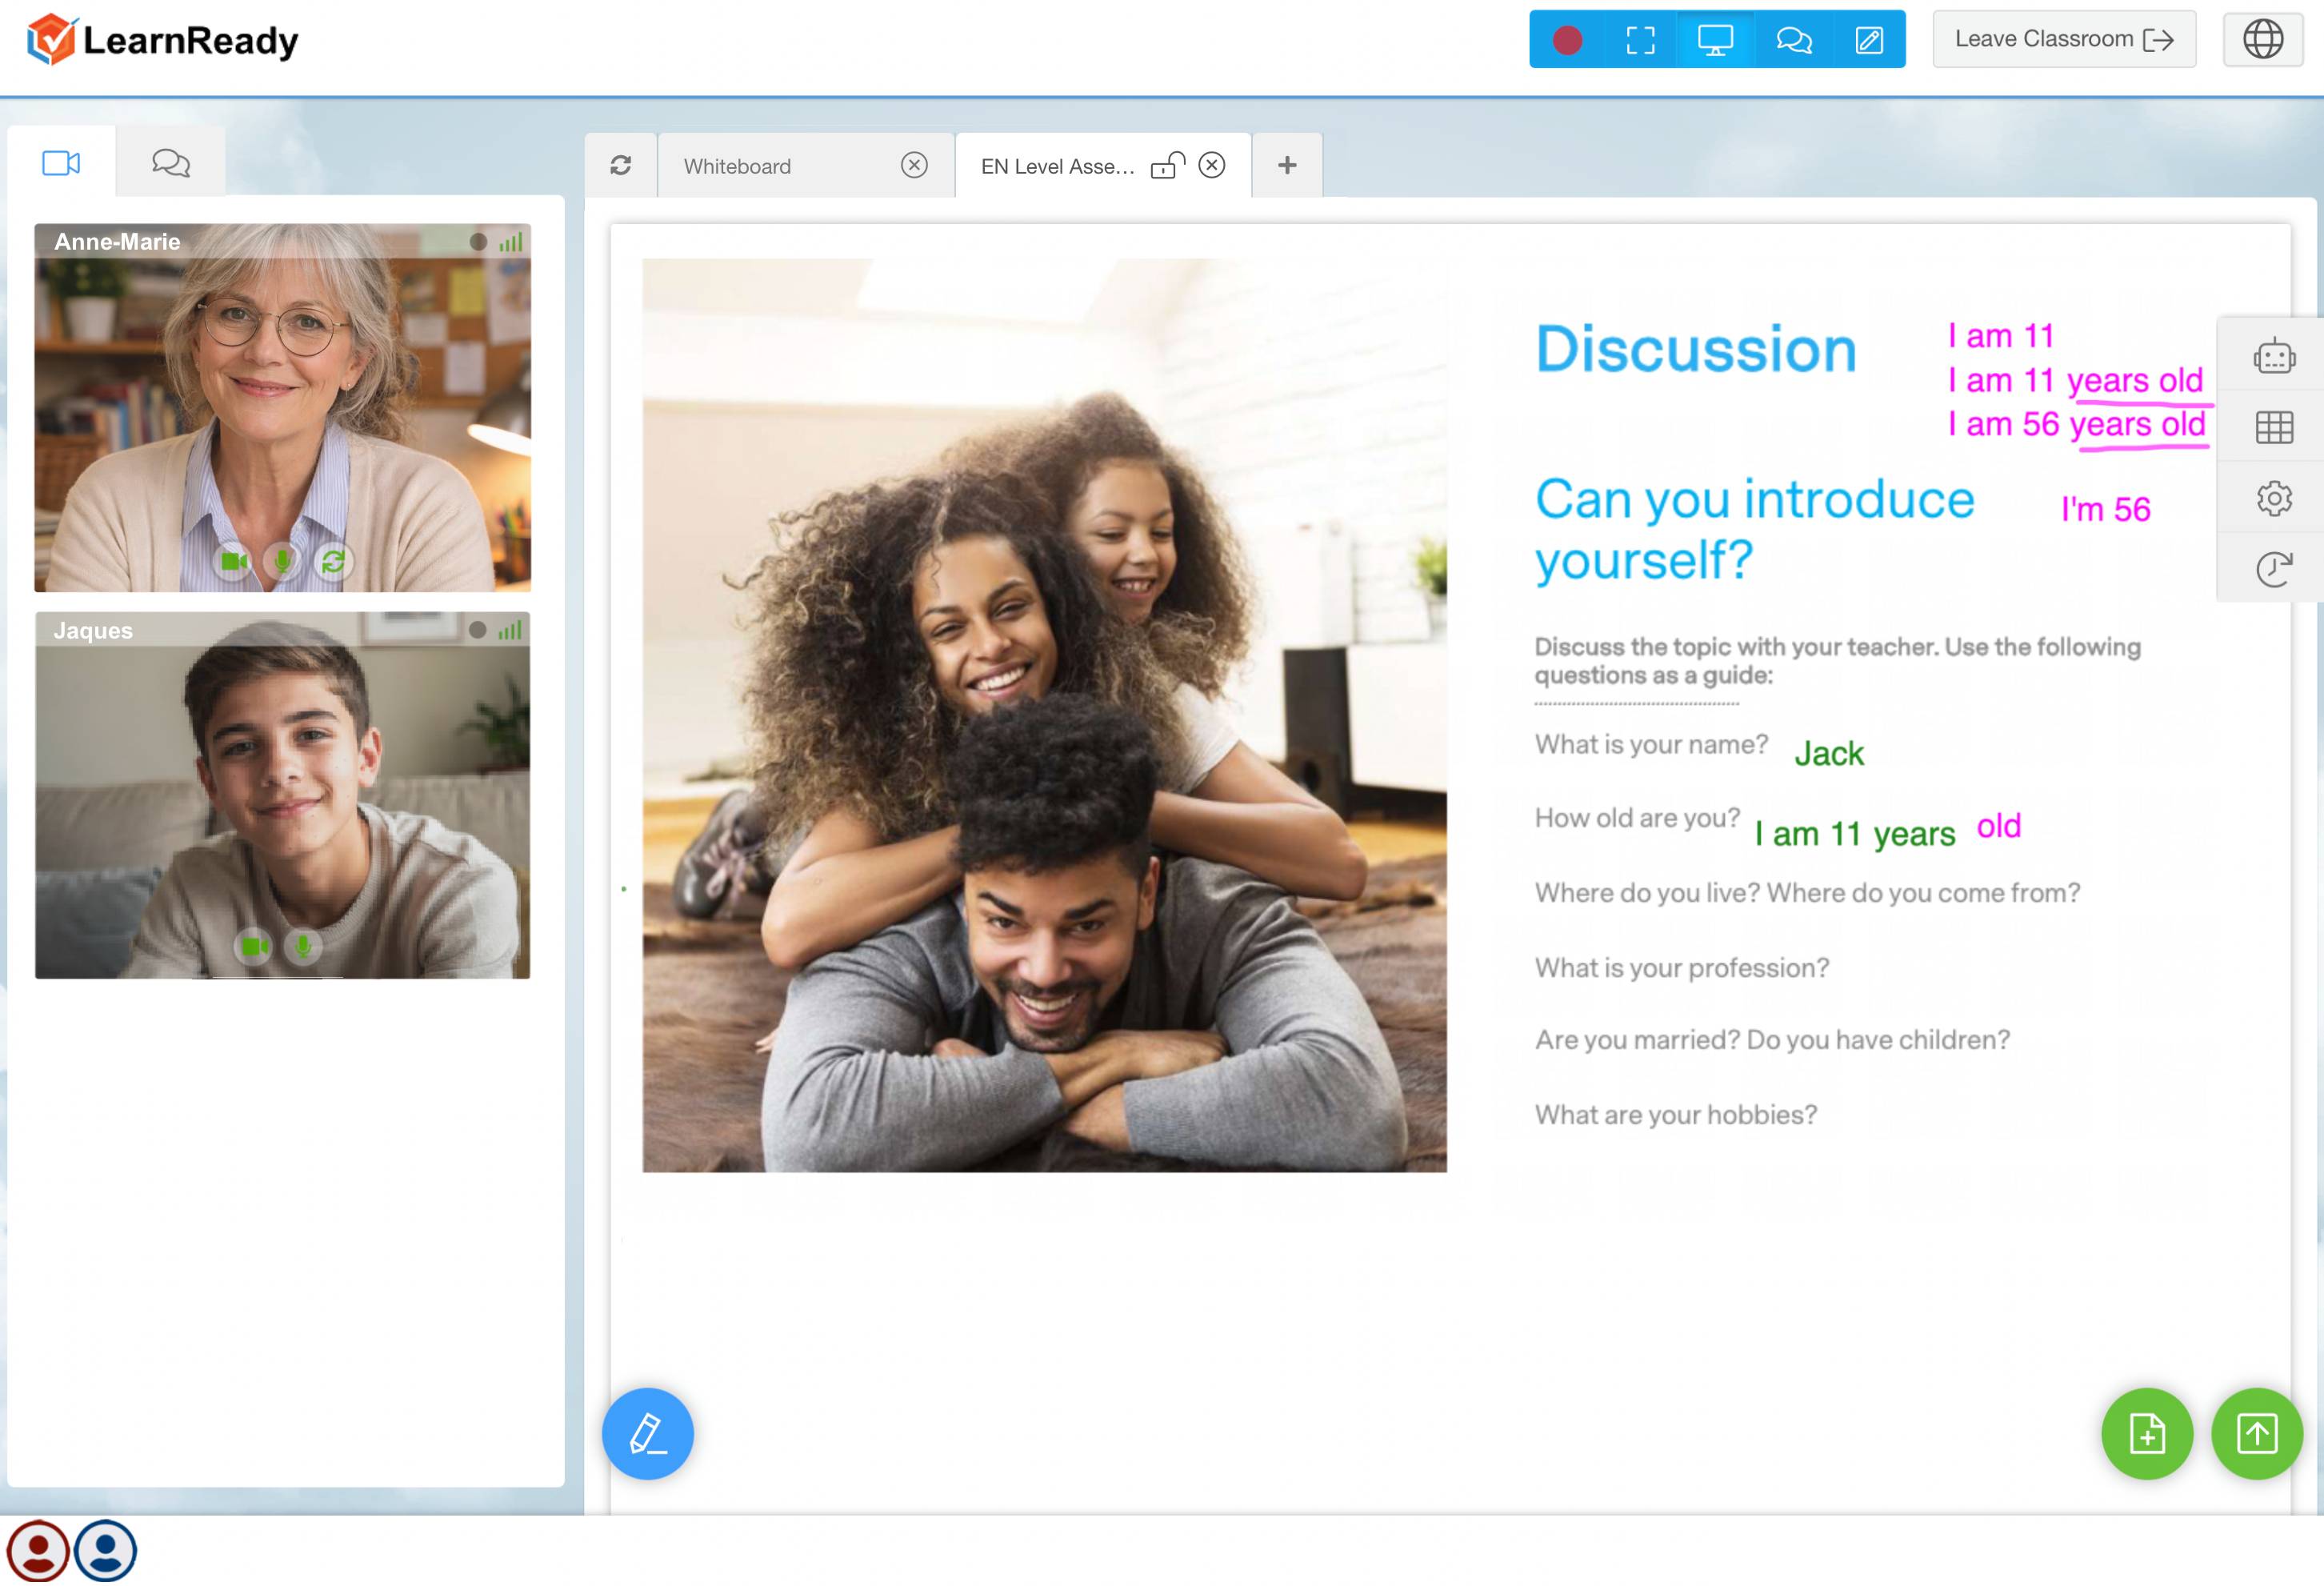Open the chat bubbles in top toolbar
The height and width of the screenshot is (1586, 2324).
(x=1794, y=40)
